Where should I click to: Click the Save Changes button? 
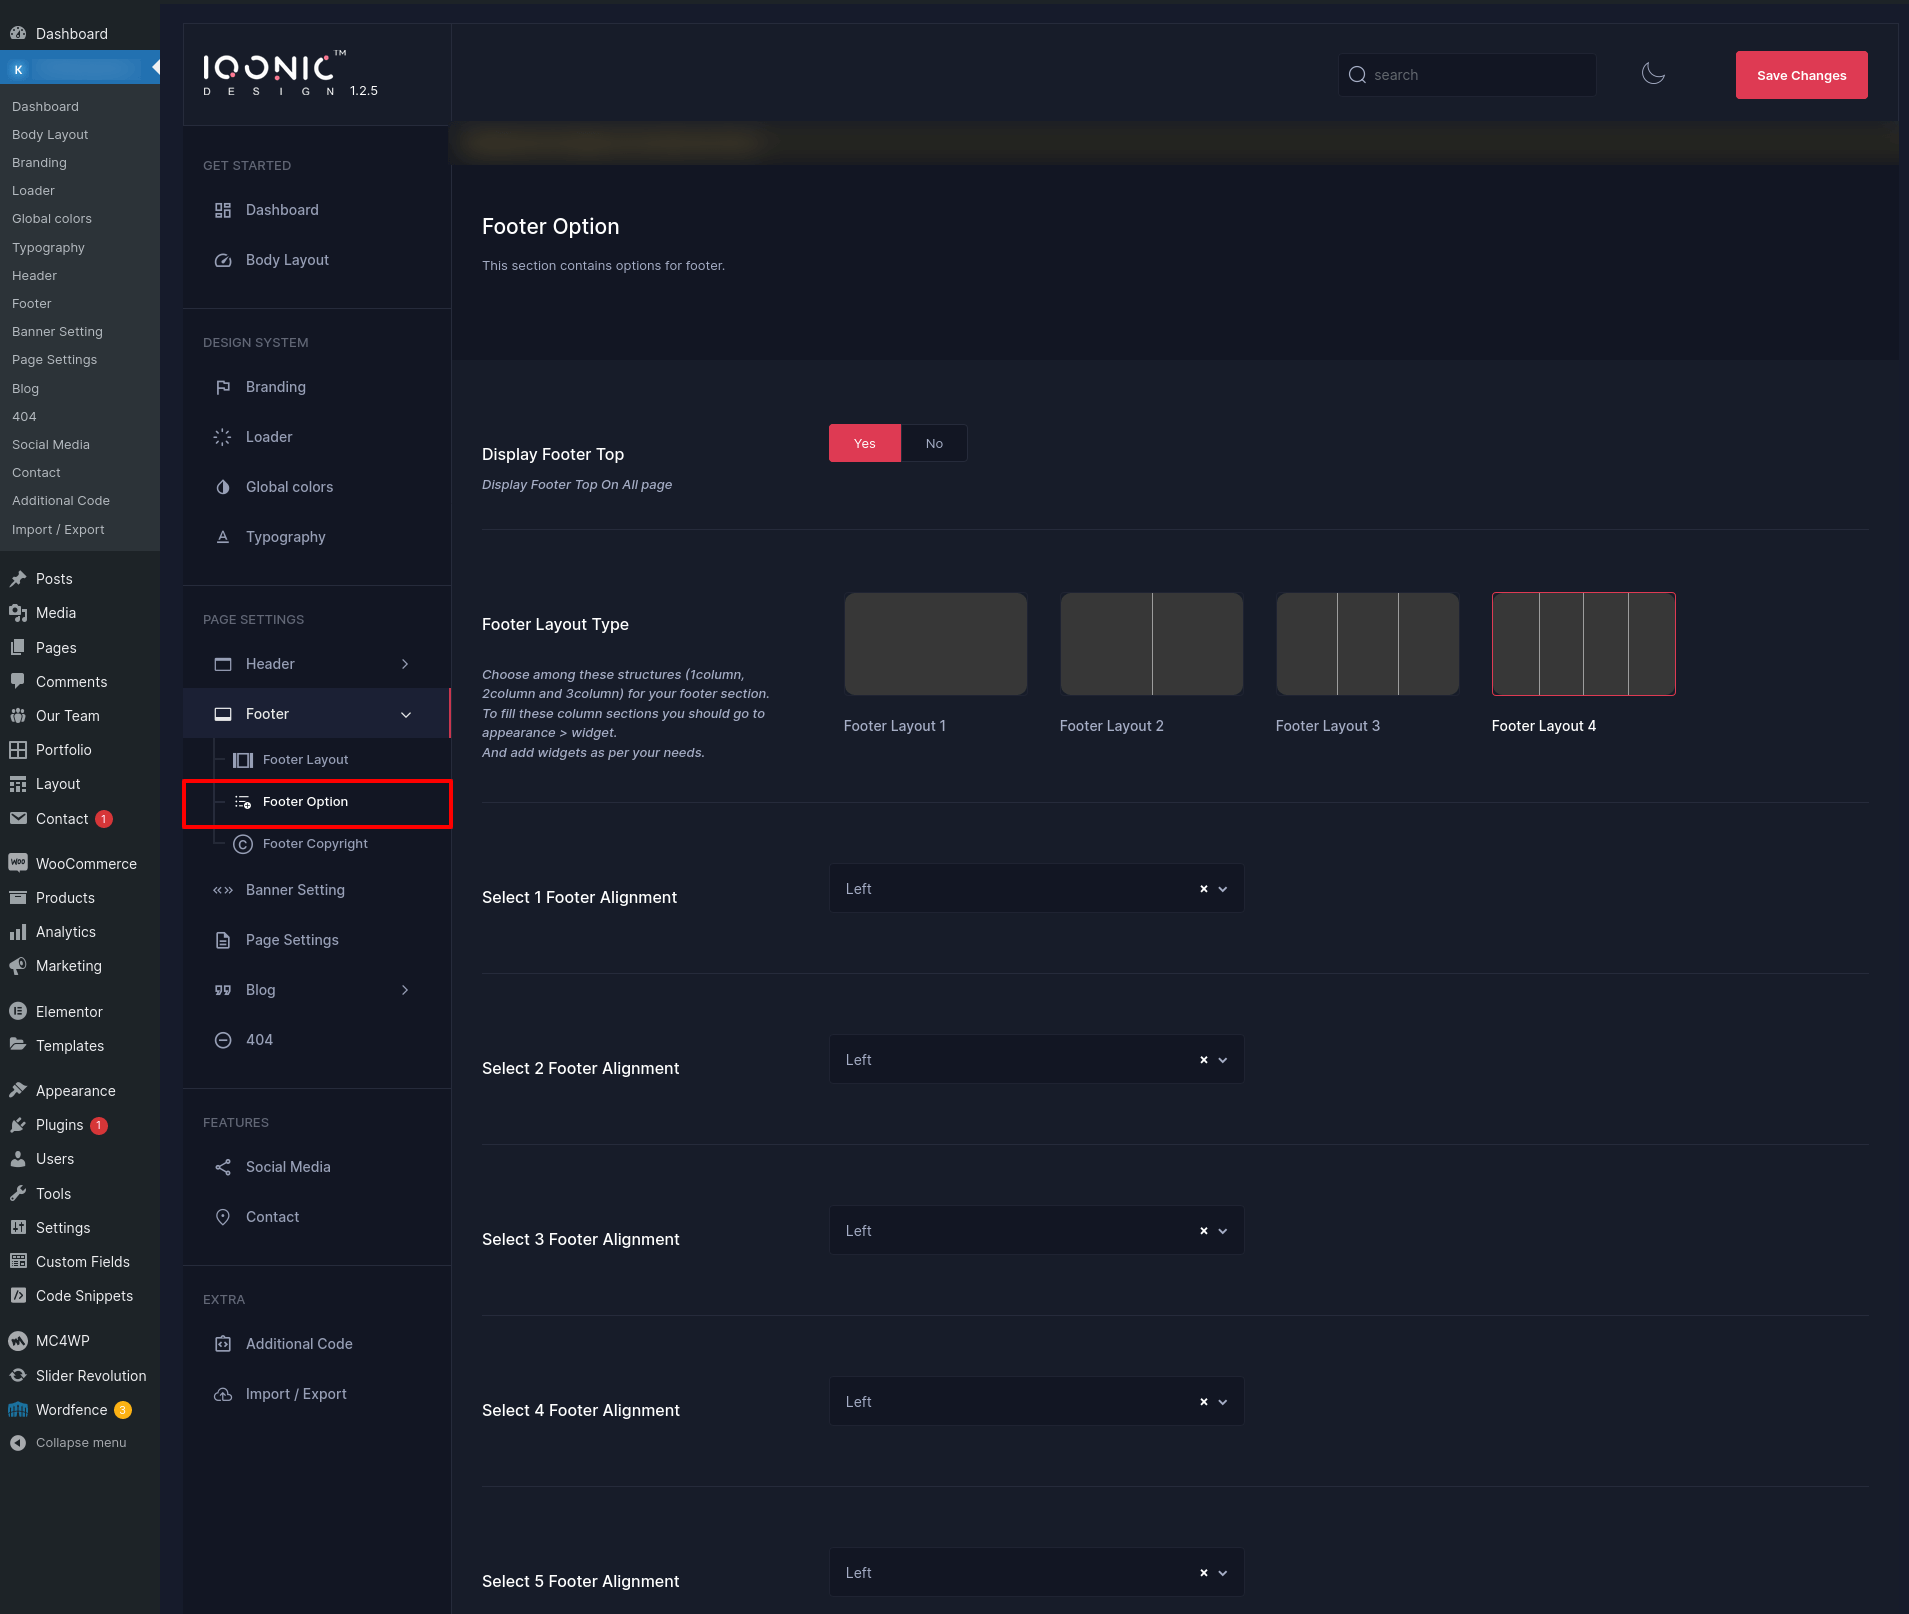(1801, 75)
